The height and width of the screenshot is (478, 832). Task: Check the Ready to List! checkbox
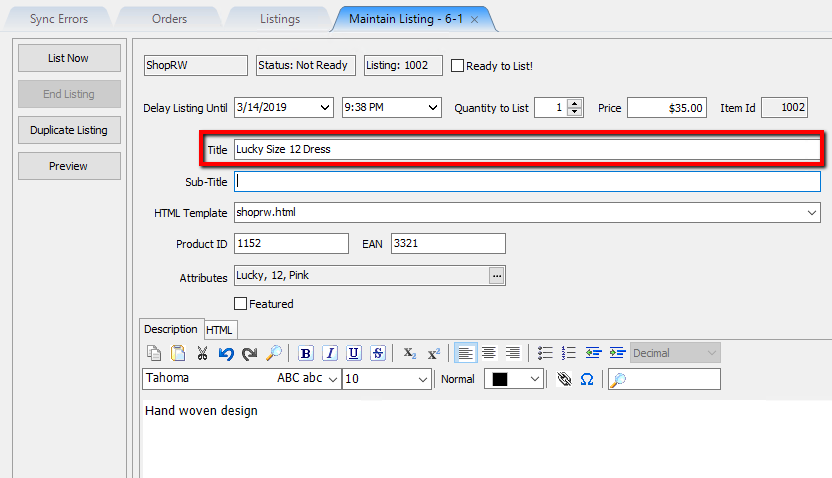457,66
